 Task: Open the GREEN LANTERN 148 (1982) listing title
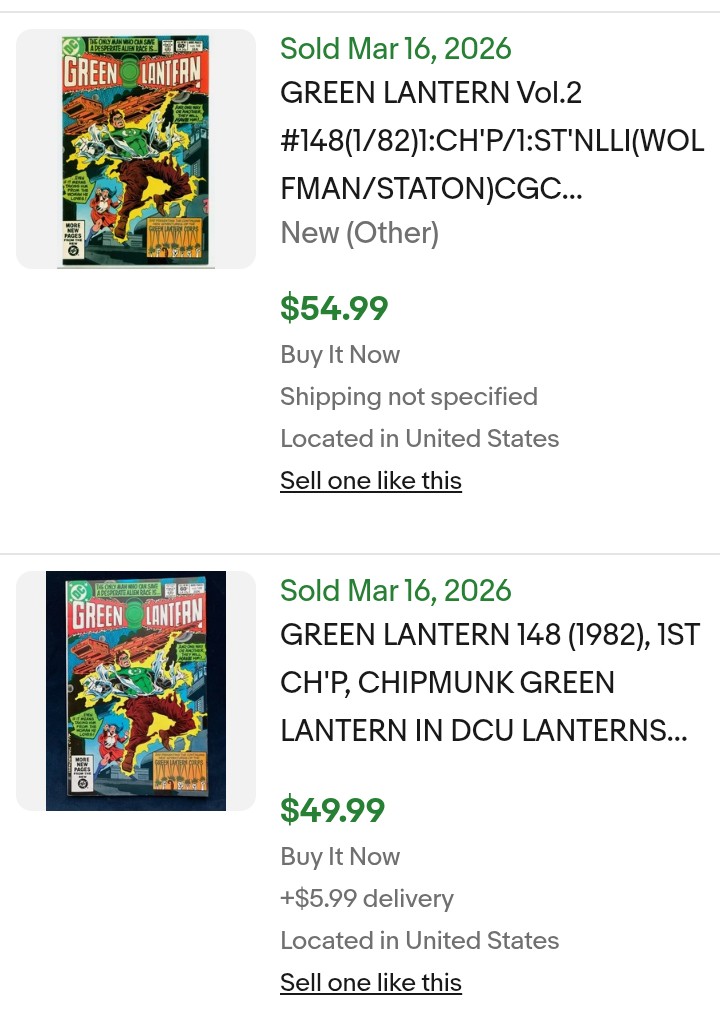[x=489, y=683]
